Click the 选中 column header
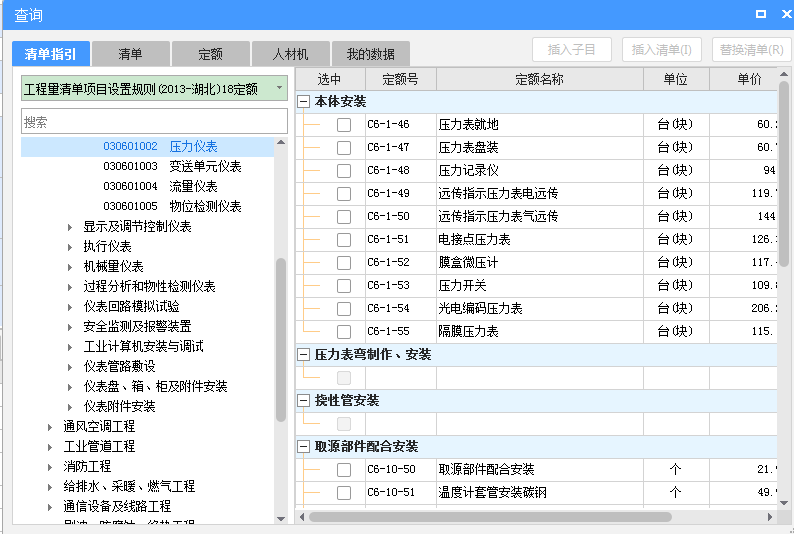Screen dimensions: 794x534 click(x=330, y=79)
